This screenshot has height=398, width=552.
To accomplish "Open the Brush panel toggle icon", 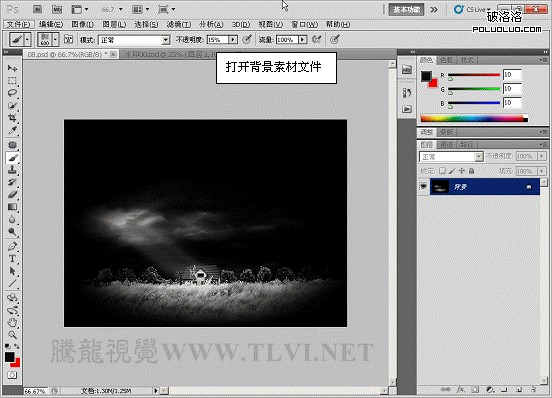I will tap(69, 39).
